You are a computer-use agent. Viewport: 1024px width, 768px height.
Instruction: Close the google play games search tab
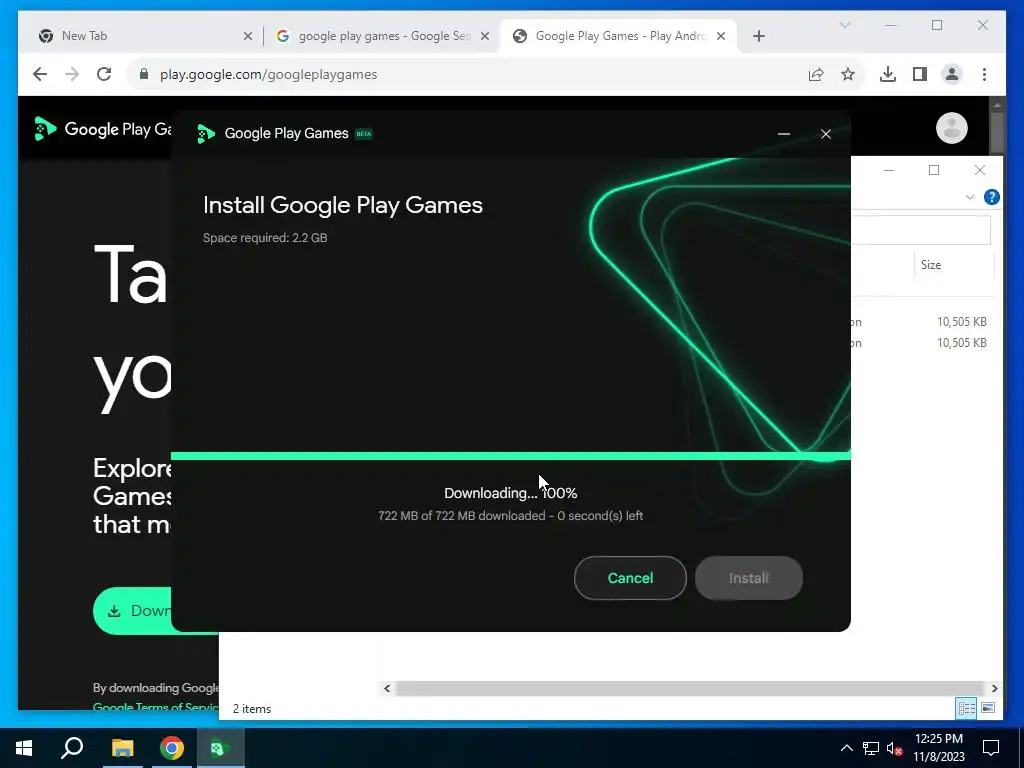coord(485,36)
